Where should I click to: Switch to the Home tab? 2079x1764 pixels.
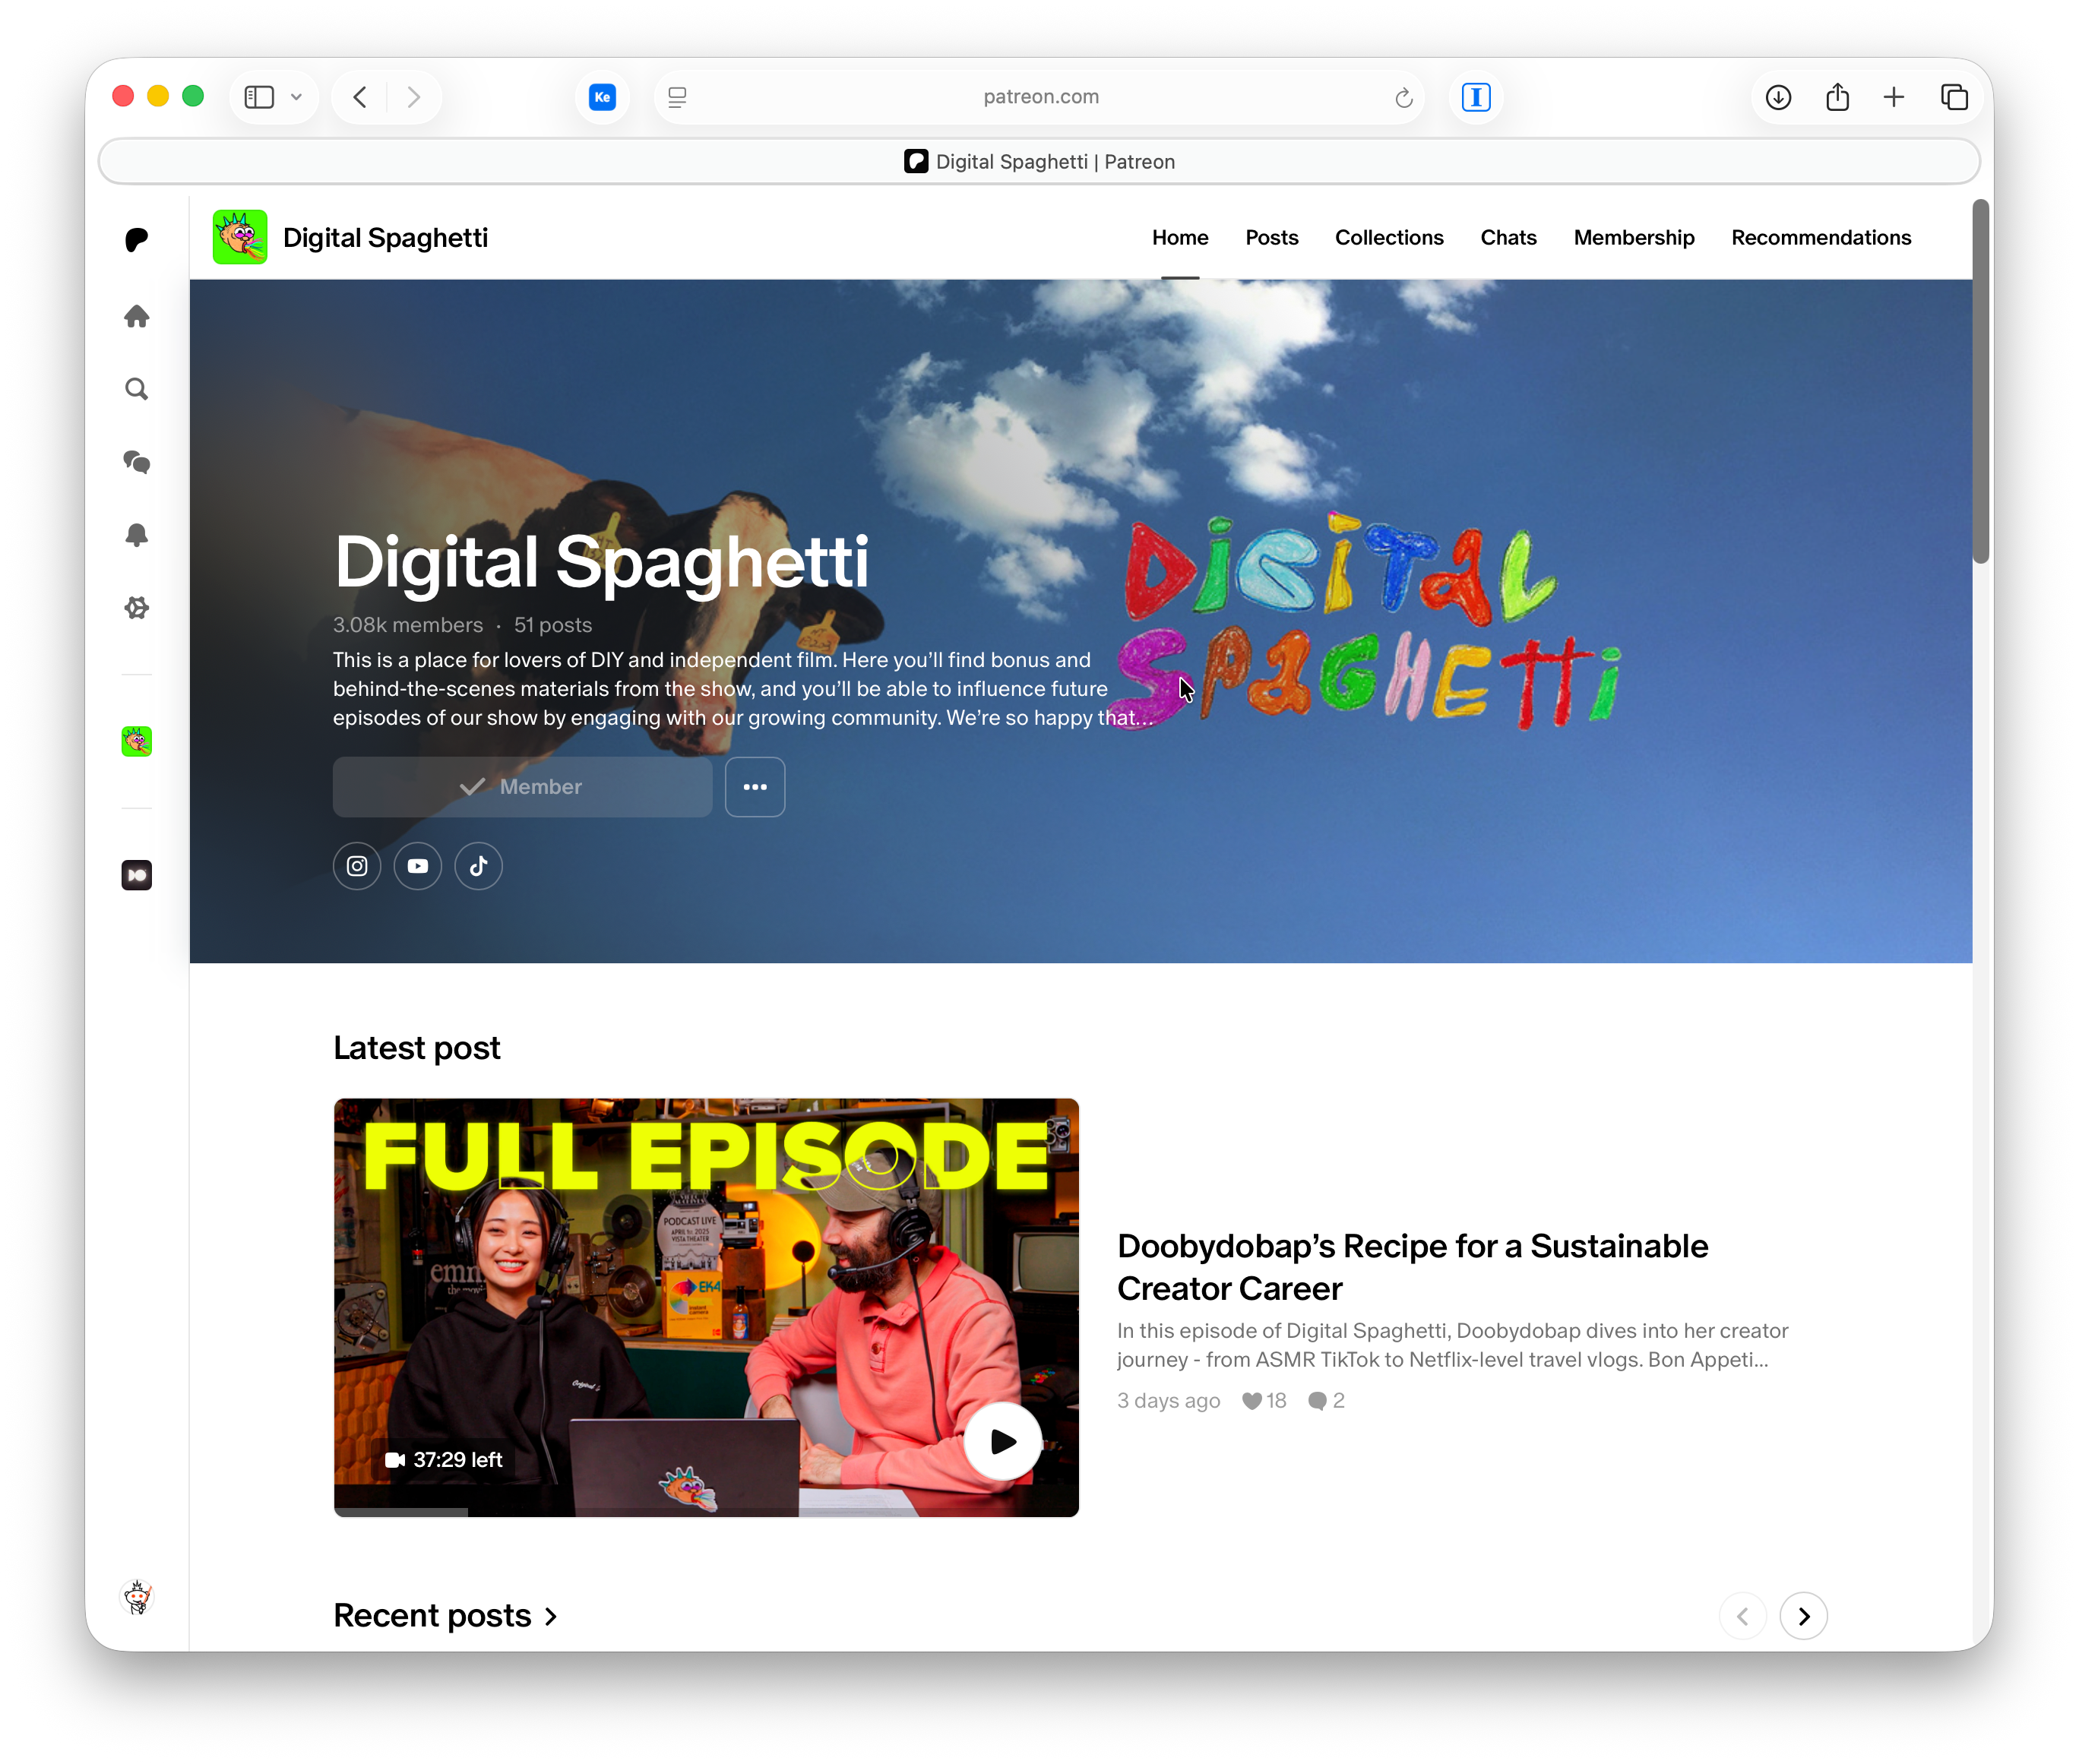tap(1180, 238)
